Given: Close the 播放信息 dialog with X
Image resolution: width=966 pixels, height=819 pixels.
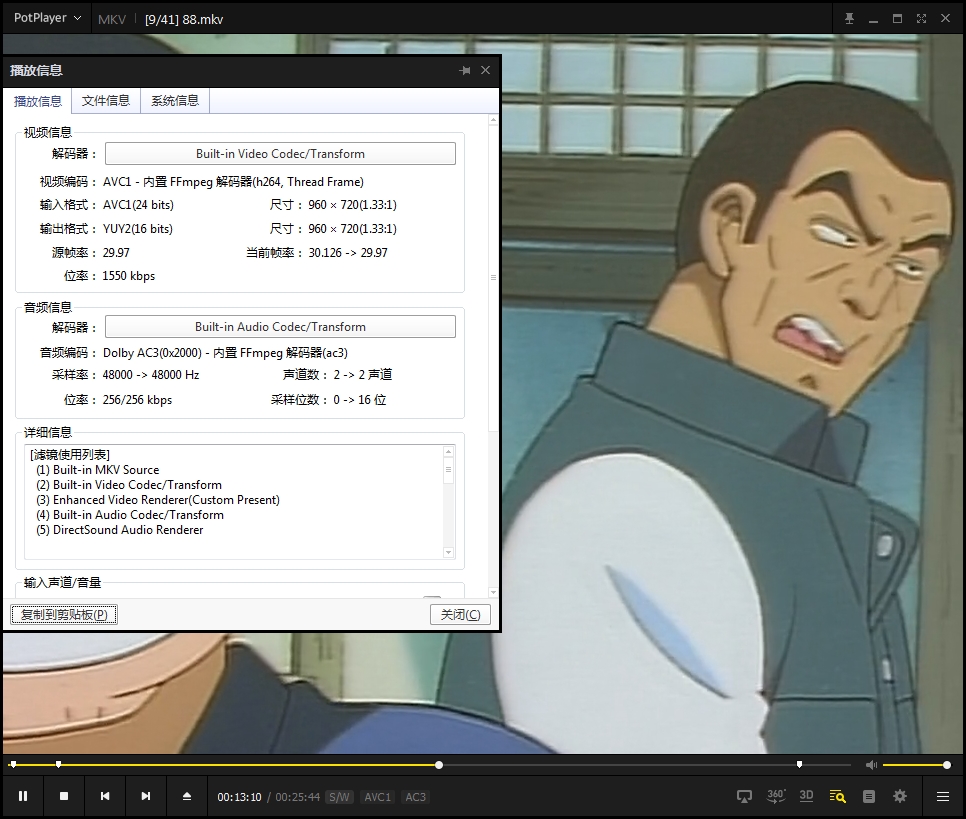Looking at the screenshot, I should click(x=485, y=70).
